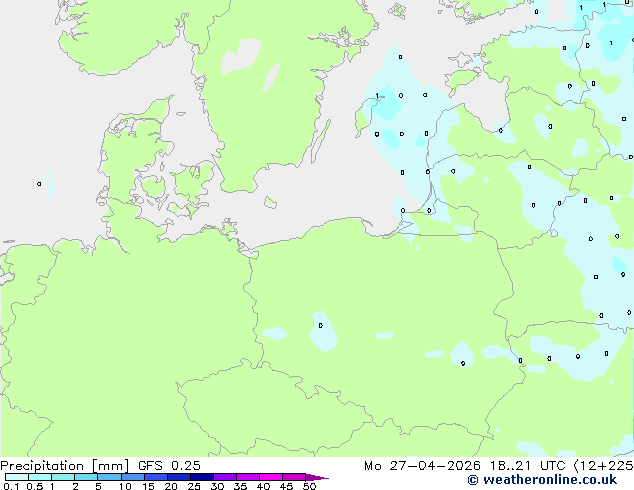Image resolution: width=634 pixels, height=490 pixels.
Task: Choose the purple 30–35 legend swatch
Action: coord(225,477)
